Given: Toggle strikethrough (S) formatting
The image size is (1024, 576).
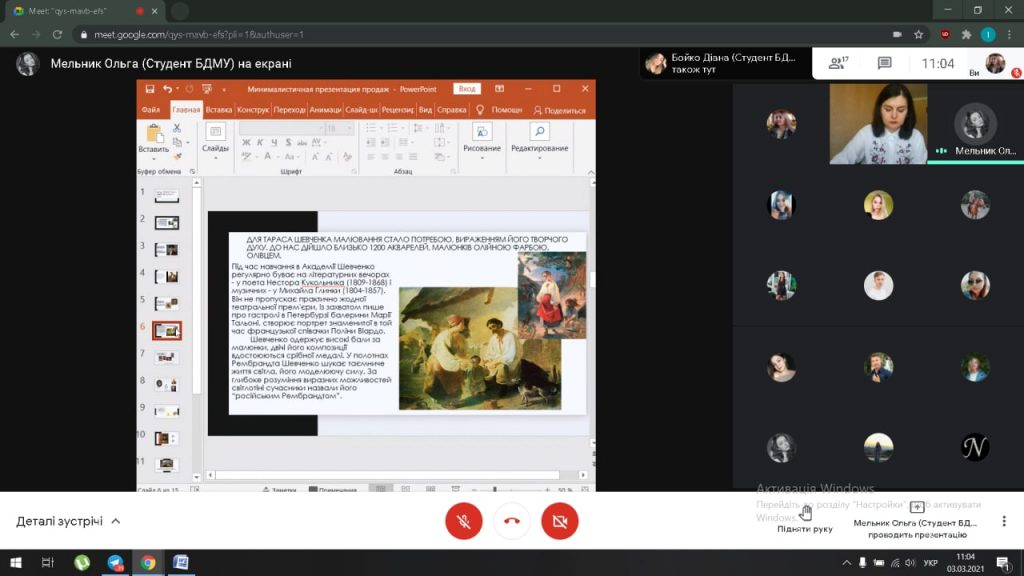Looking at the screenshot, I should click(x=288, y=142).
